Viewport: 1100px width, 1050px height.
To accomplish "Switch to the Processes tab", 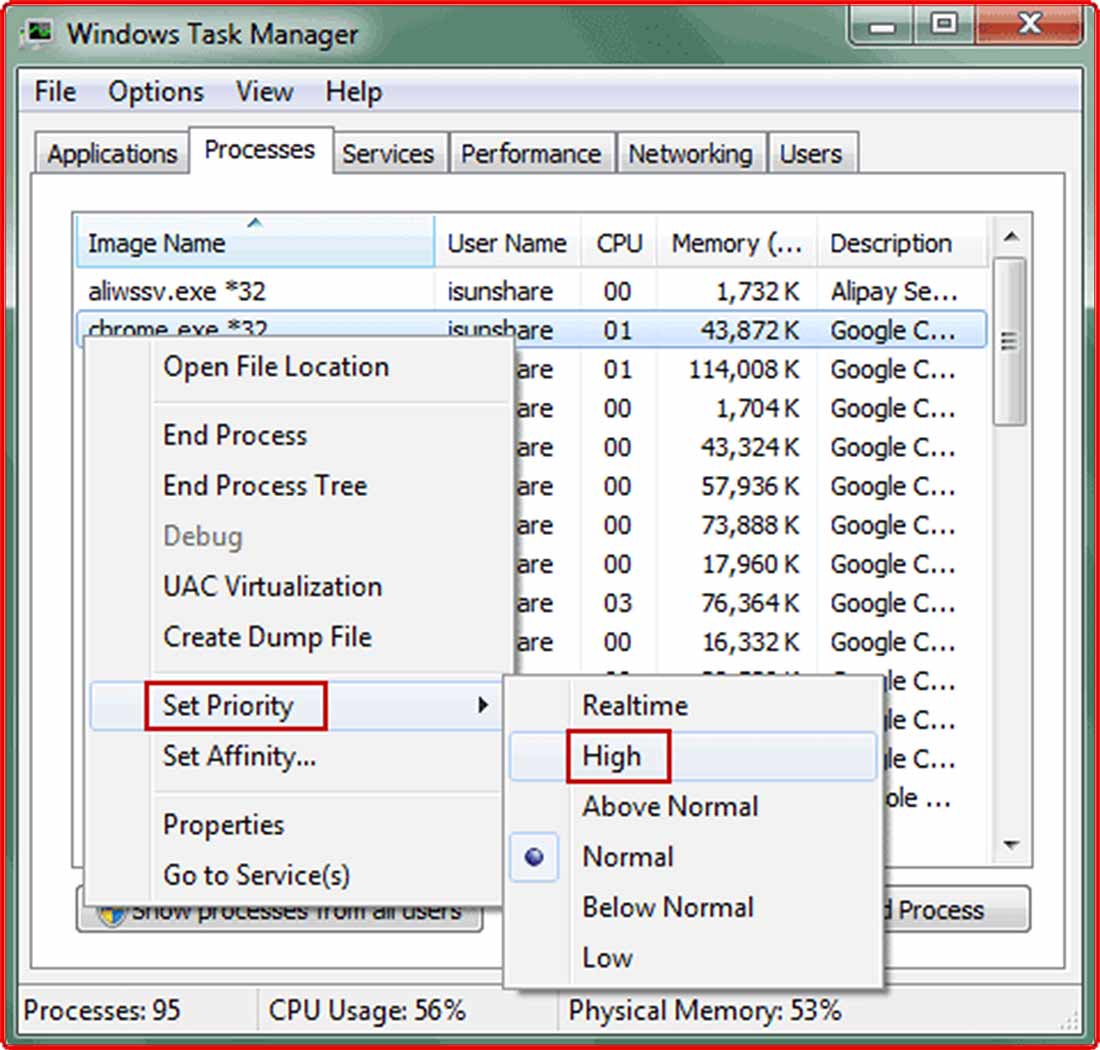I will point(260,150).
